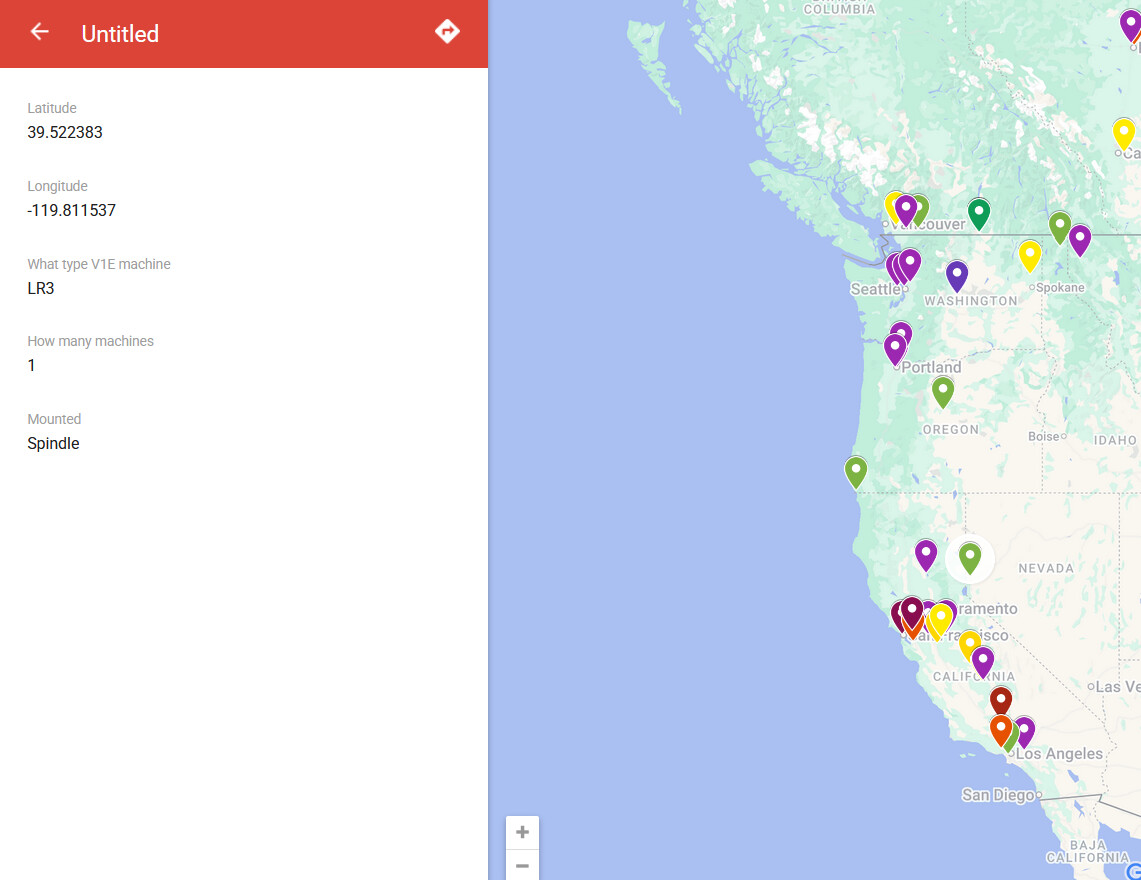Zoom out on the map
Screen dimensions: 1141x880
tap(522, 866)
